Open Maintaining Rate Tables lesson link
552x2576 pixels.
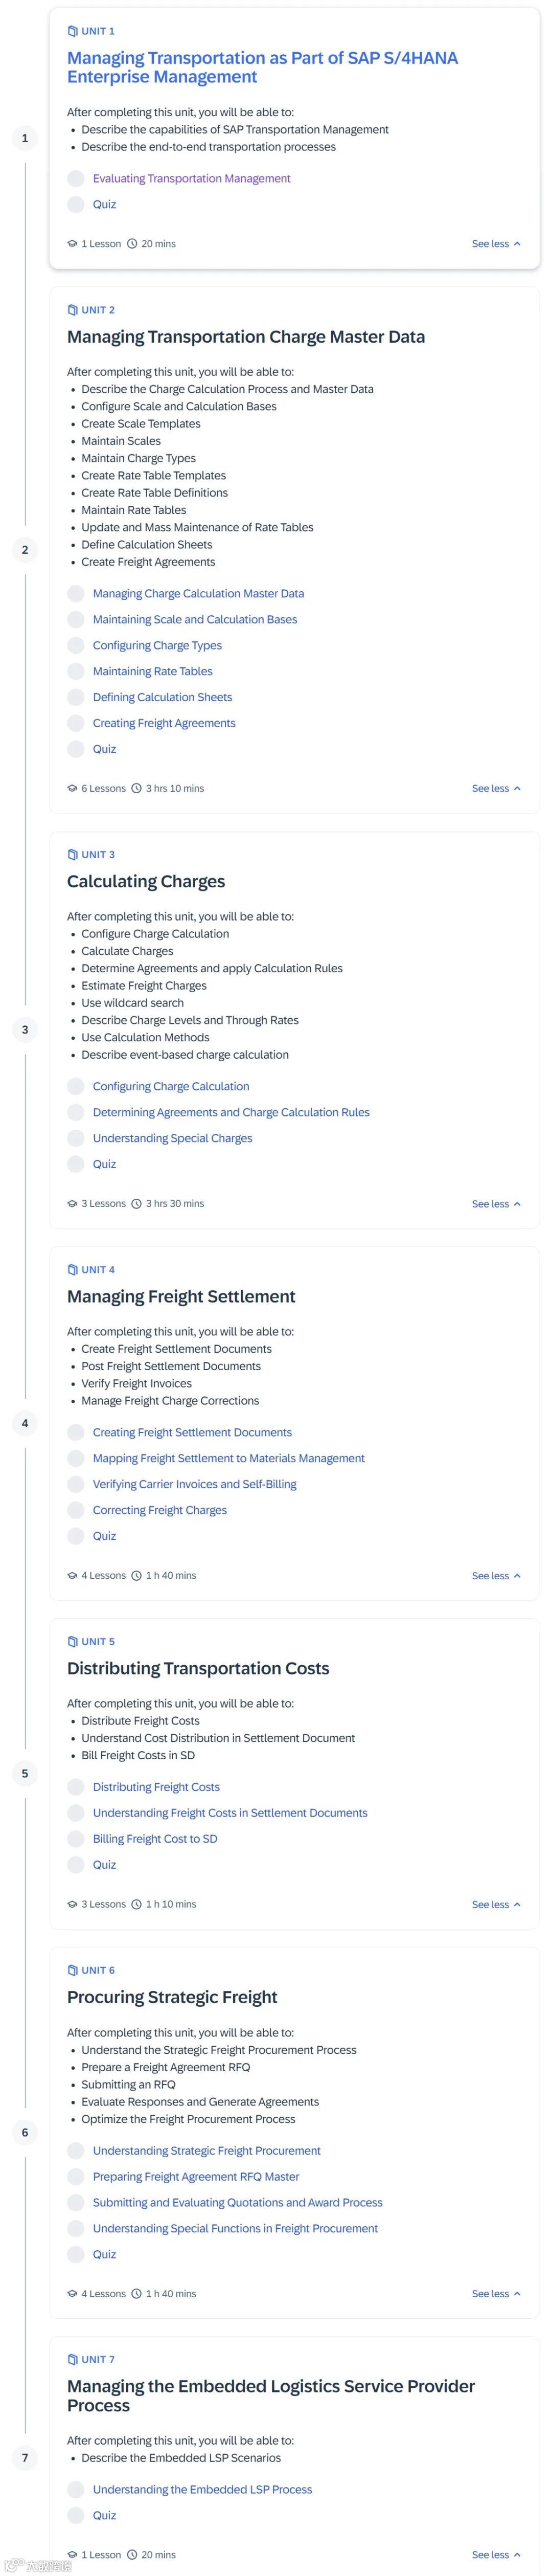tap(152, 672)
